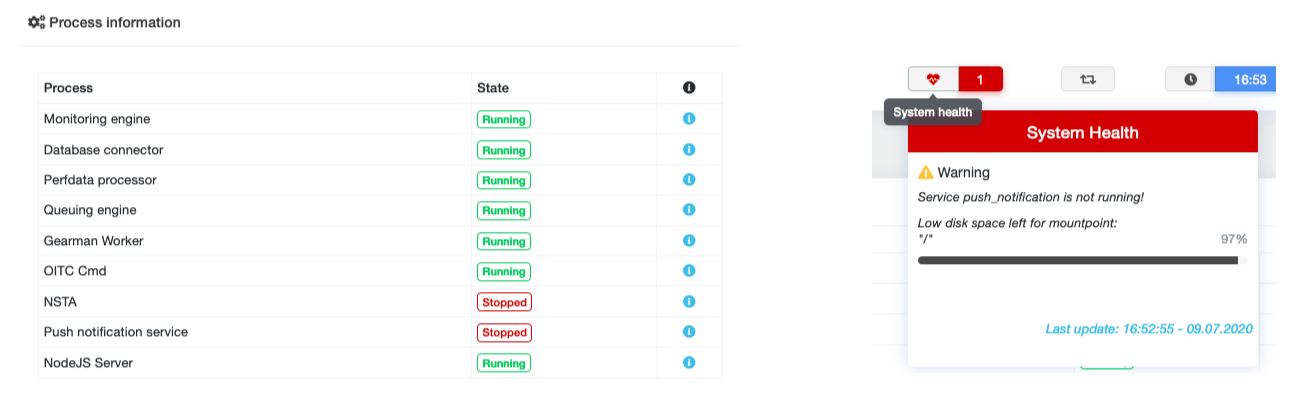Click info icon for NodeJS Server
This screenshot has height=402, width=1301.
click(x=688, y=362)
